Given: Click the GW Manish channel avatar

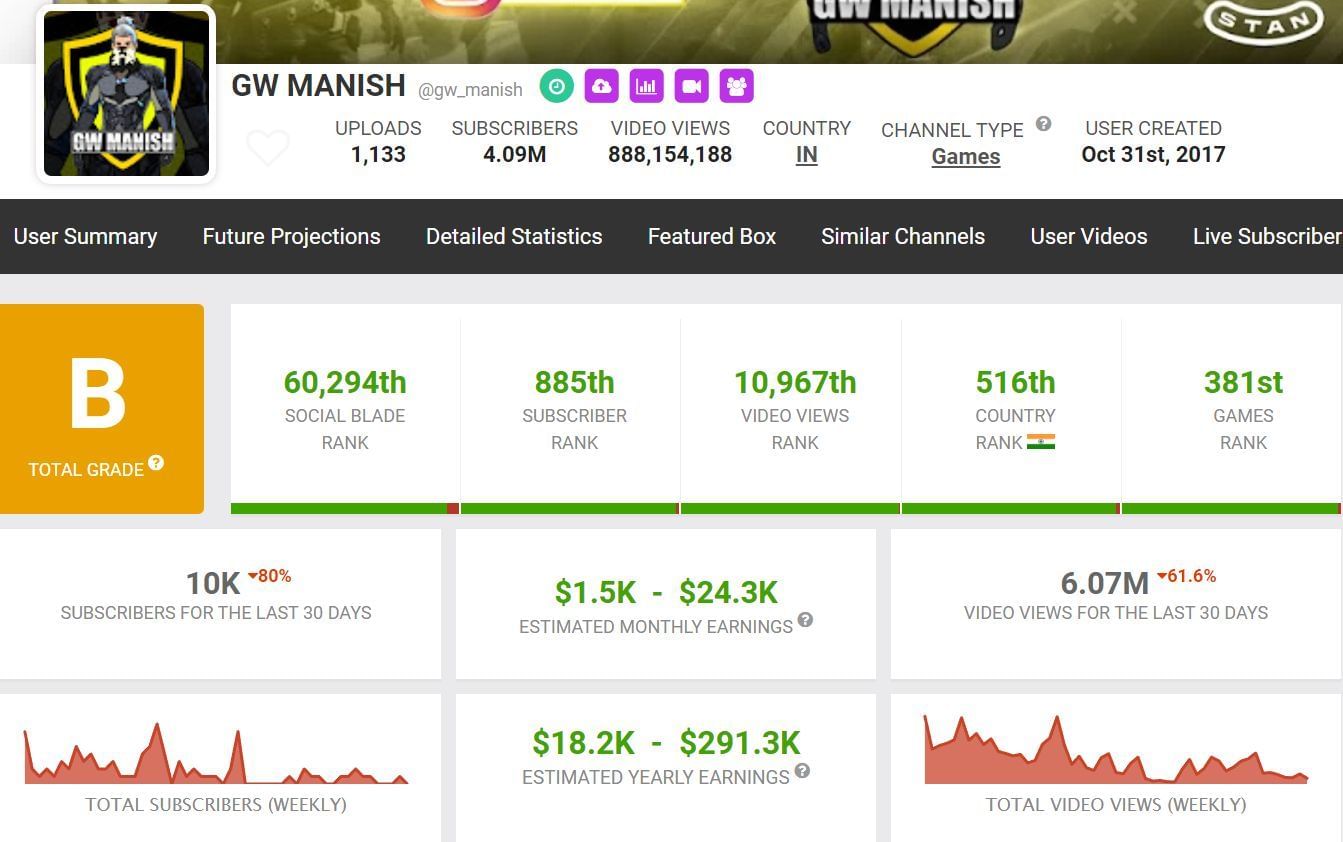Looking at the screenshot, I should pyautogui.click(x=126, y=95).
